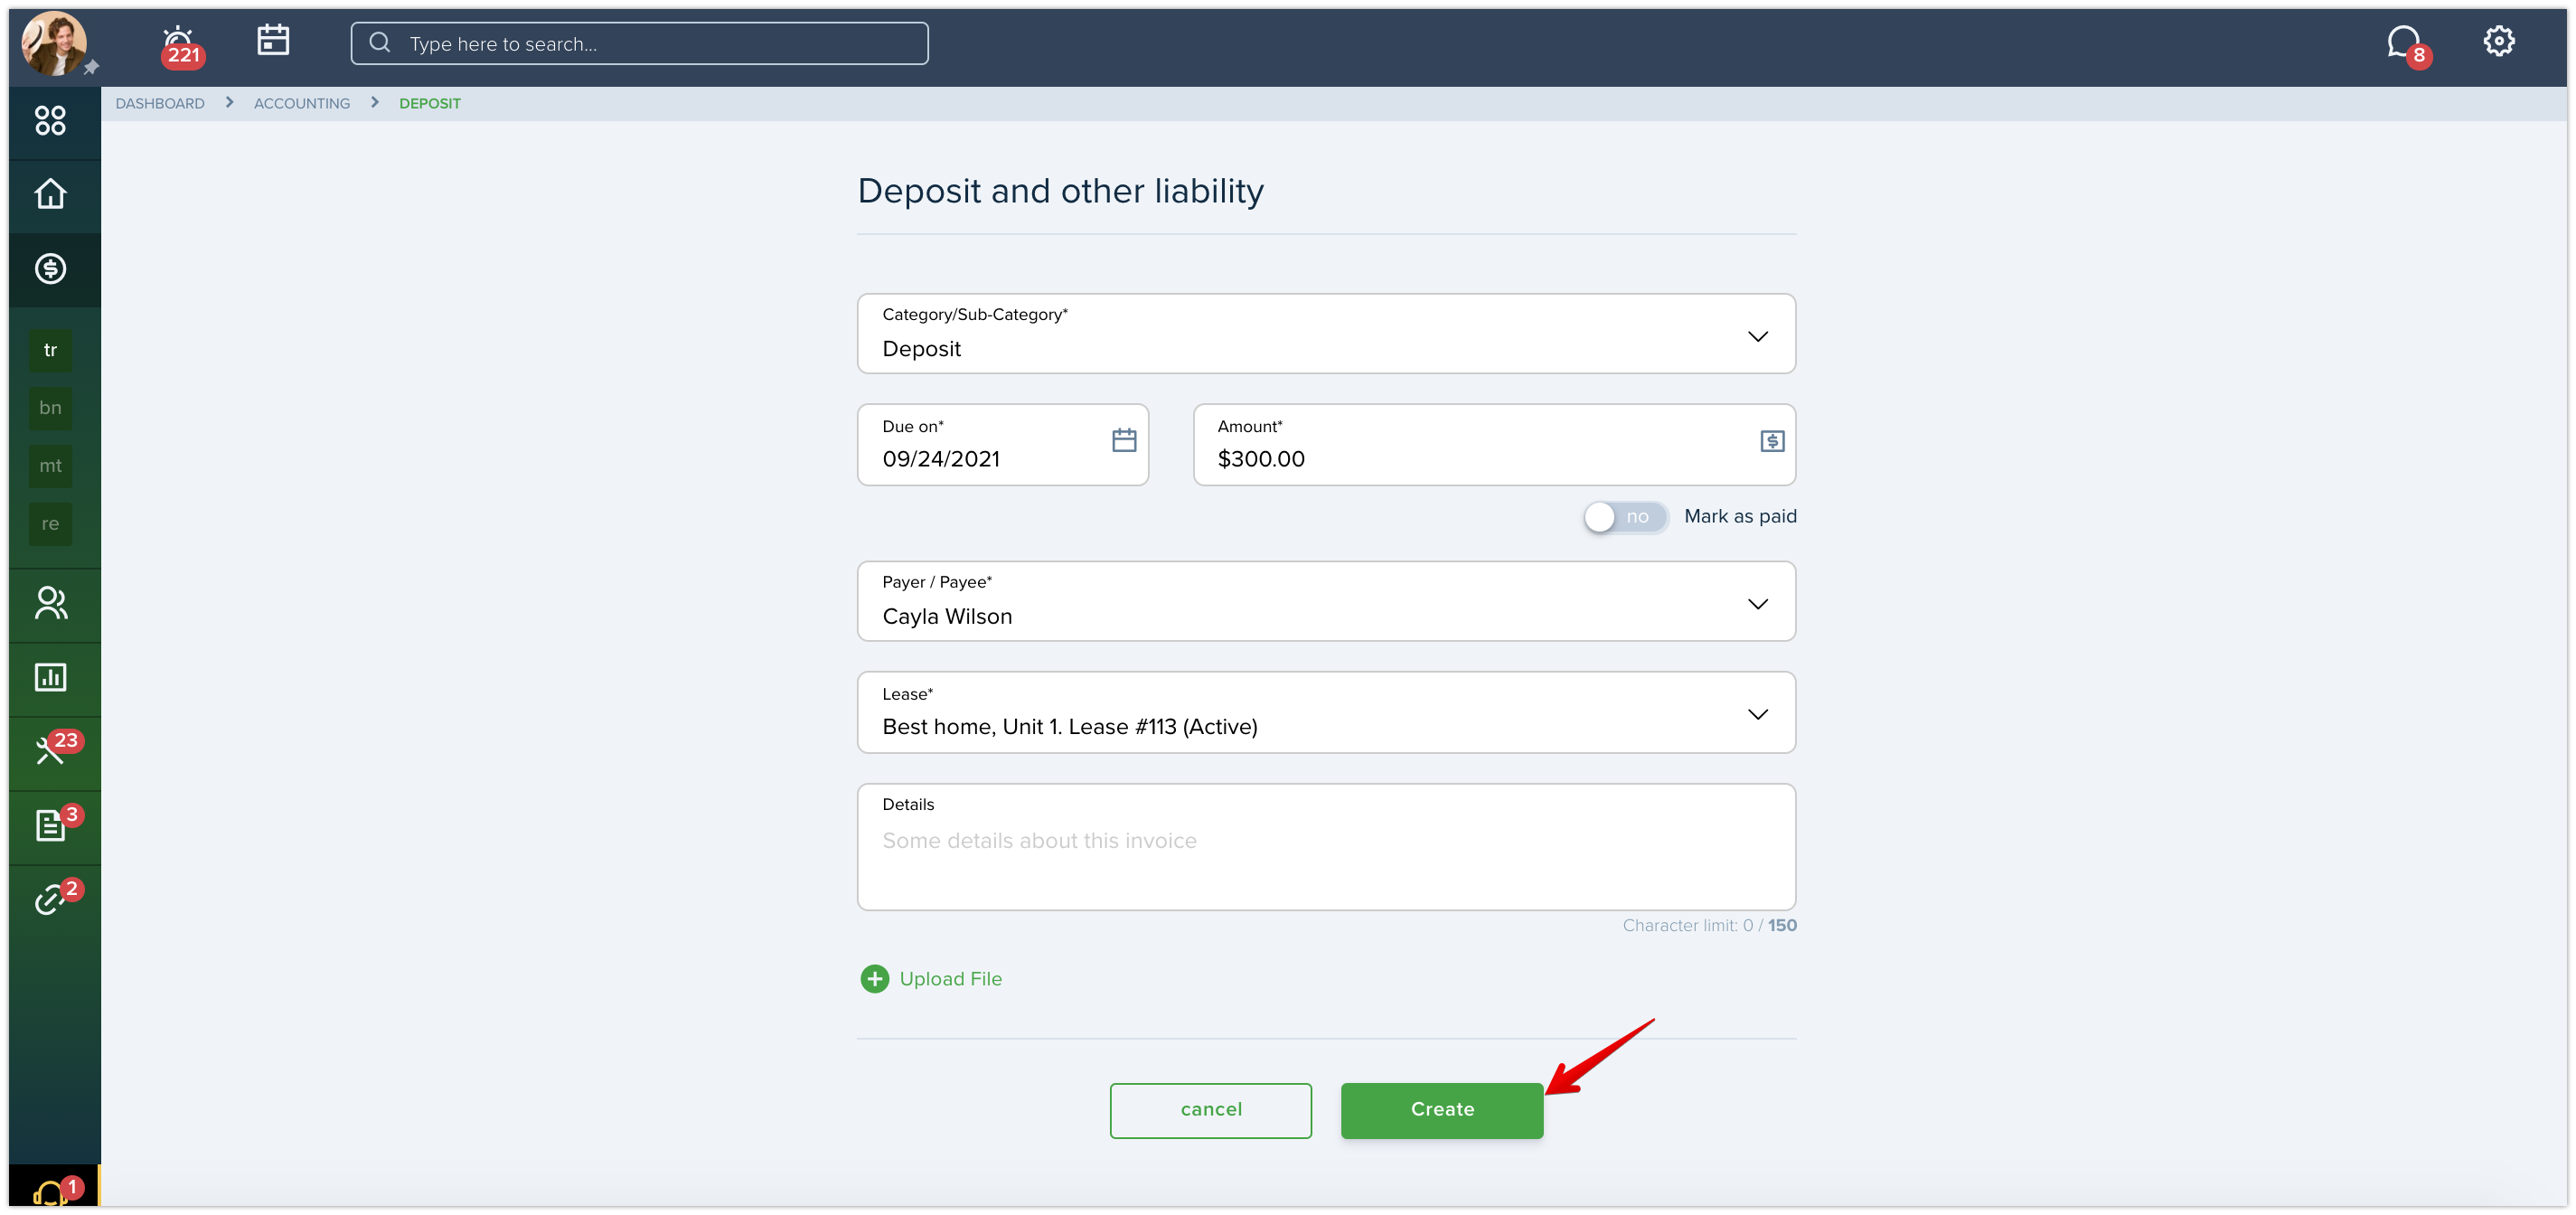2576x1215 pixels.
Task: Open the calendar picker in Due on field
Action: (1124, 440)
